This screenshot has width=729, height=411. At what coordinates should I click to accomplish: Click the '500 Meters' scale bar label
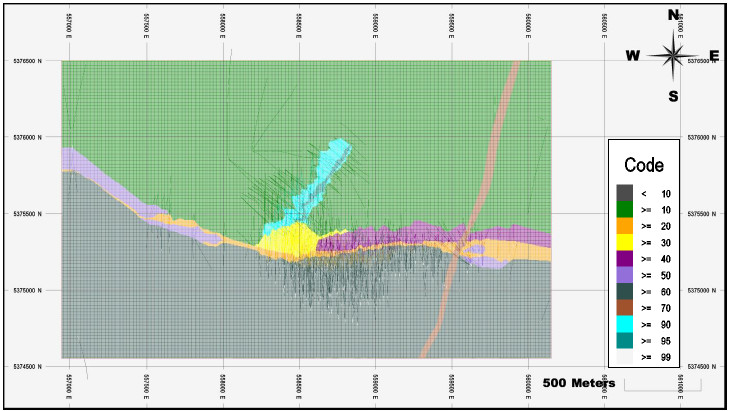point(579,383)
